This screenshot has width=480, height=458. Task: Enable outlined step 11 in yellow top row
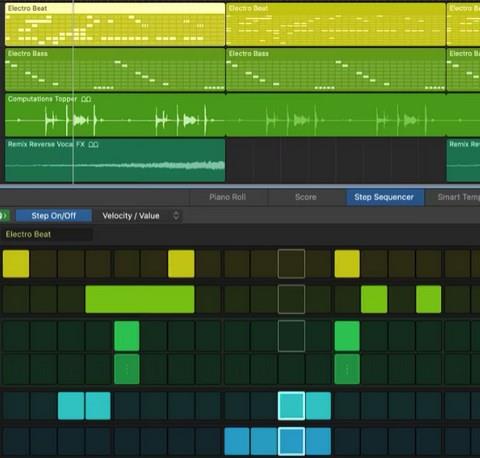pos(291,264)
